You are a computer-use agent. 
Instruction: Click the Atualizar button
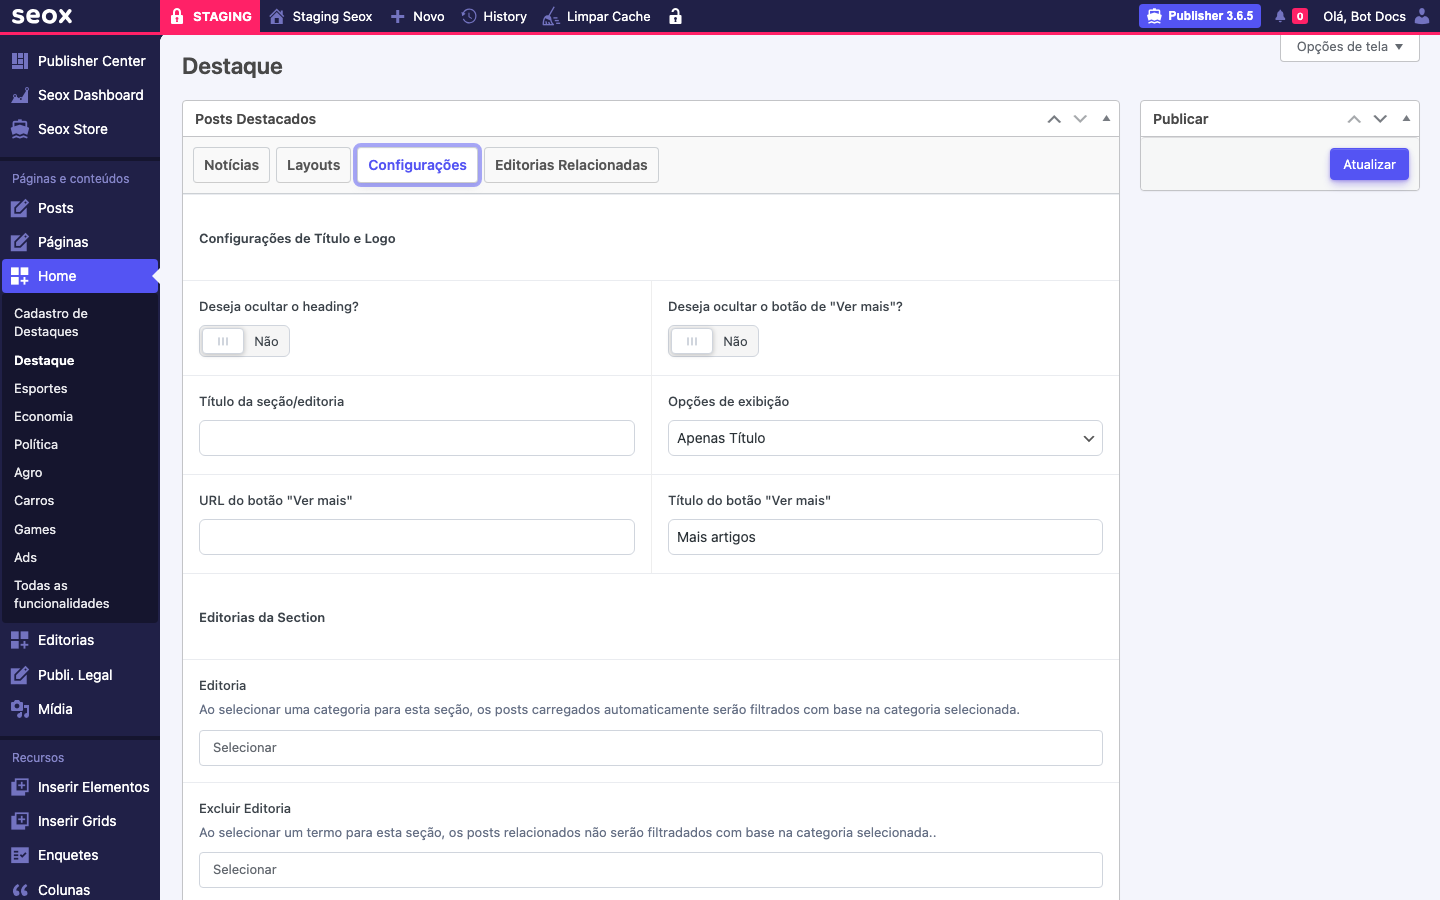coord(1369,164)
